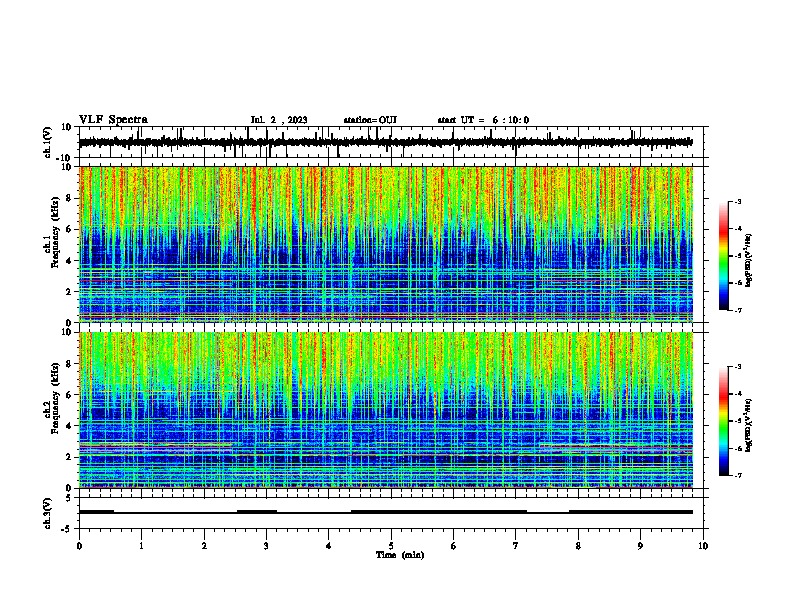Click inside the ch.1 spectrogram panel
792x612 pixels.
[x=386, y=244]
